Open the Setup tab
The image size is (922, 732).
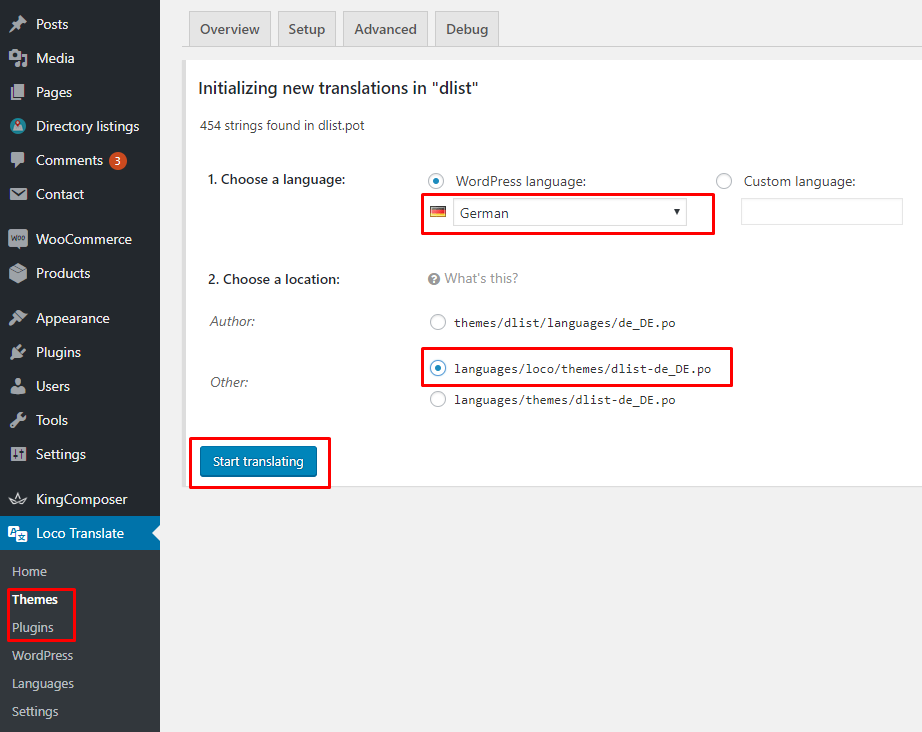(x=306, y=29)
